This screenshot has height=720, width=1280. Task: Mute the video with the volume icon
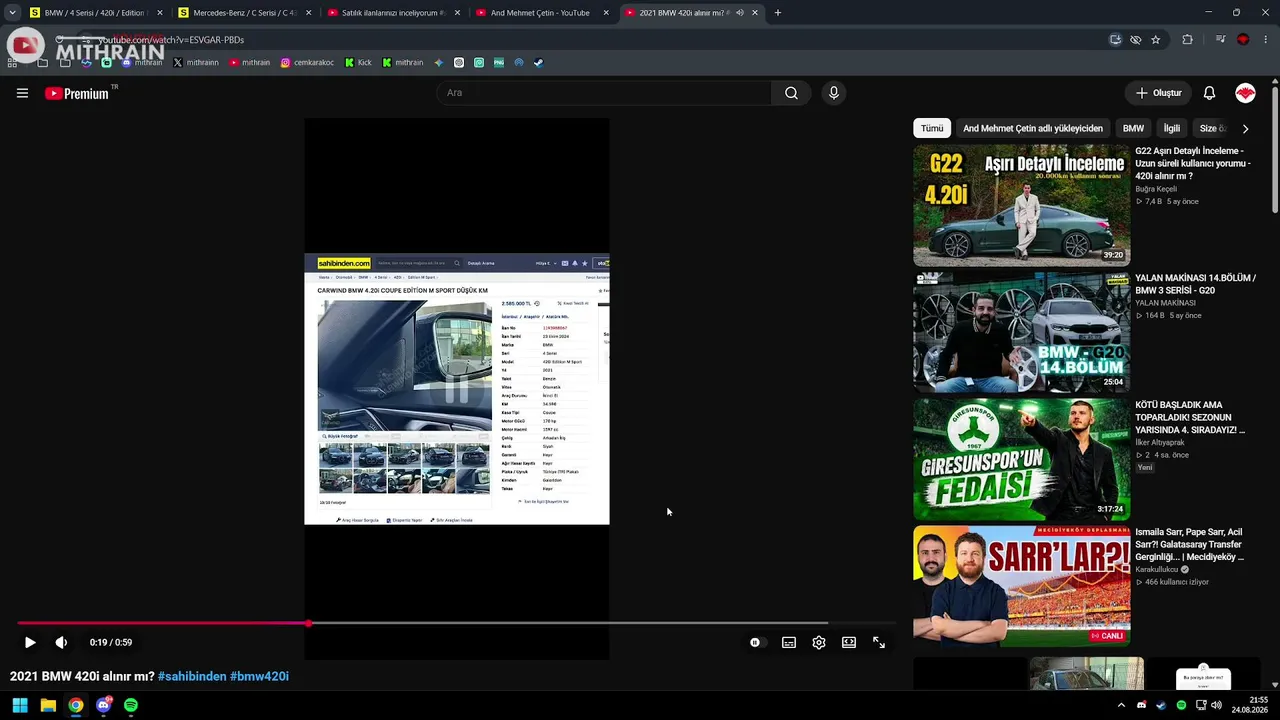pos(61,642)
